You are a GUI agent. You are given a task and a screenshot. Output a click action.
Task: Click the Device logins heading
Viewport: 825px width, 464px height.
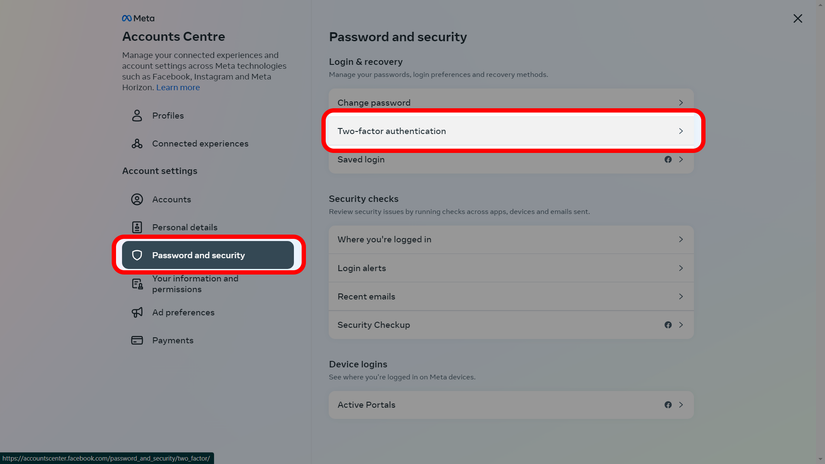[x=358, y=364]
